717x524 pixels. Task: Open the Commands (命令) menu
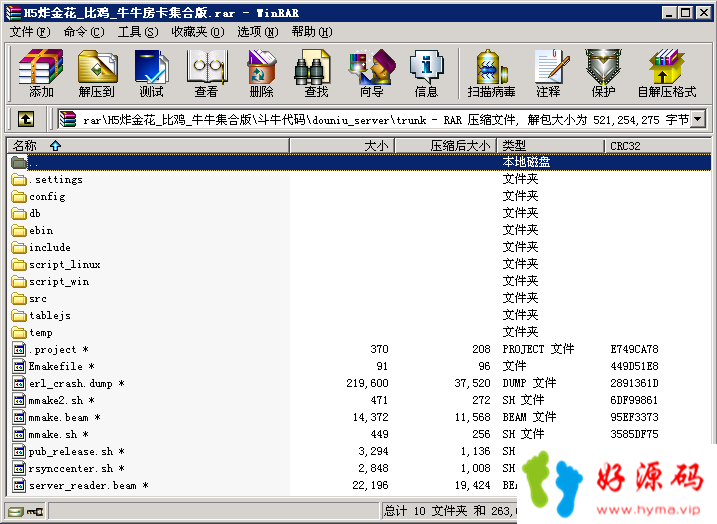pyautogui.click(x=84, y=32)
